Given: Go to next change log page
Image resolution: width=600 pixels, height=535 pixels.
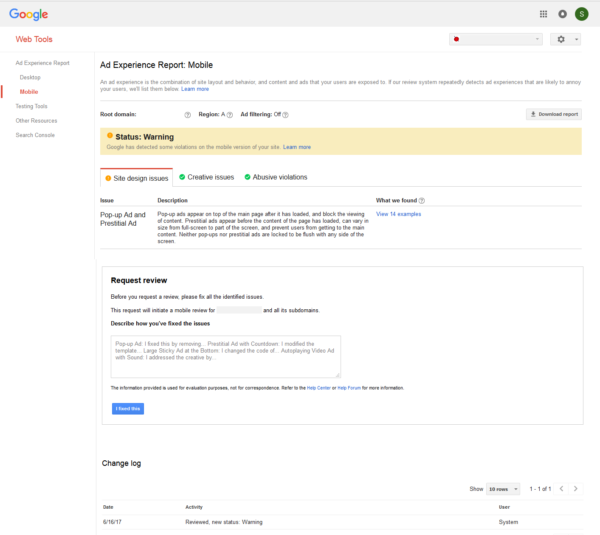Looking at the screenshot, I should pyautogui.click(x=576, y=489).
